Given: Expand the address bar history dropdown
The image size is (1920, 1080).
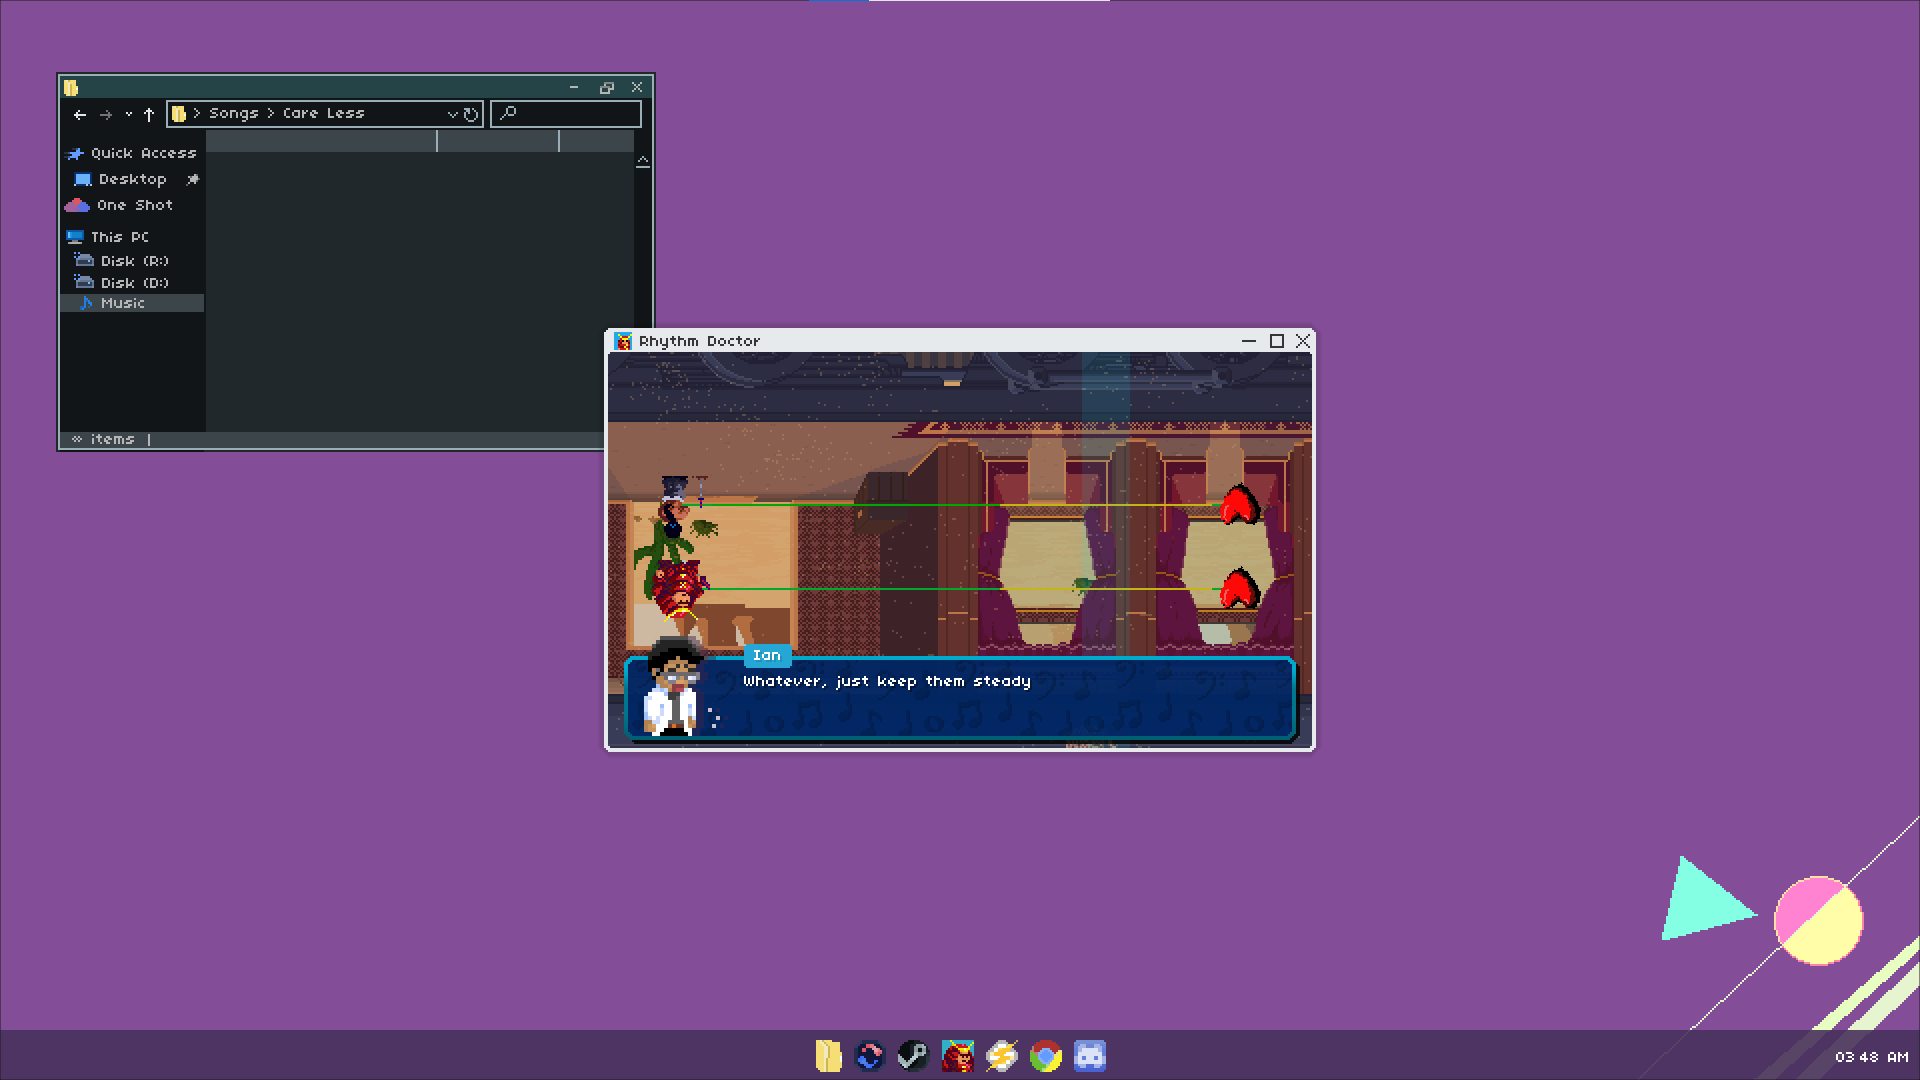Looking at the screenshot, I should coord(452,114).
